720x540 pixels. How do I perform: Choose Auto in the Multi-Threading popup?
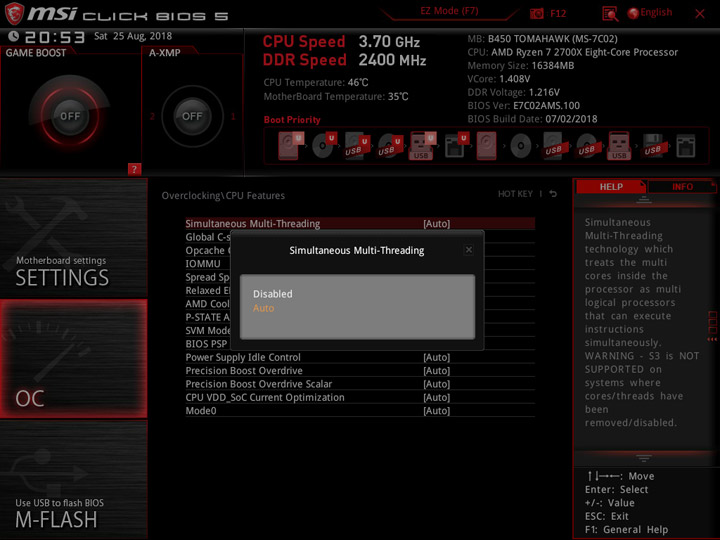click(x=264, y=308)
